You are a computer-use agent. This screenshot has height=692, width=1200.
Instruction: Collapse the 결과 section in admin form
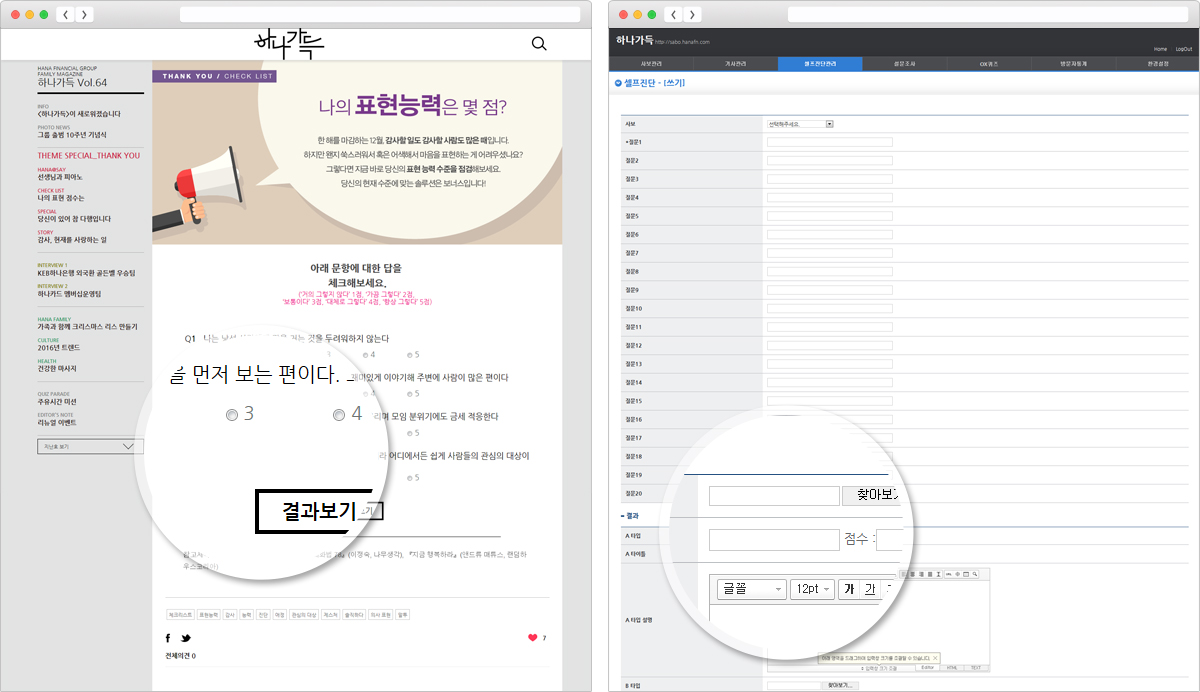[x=623, y=515]
